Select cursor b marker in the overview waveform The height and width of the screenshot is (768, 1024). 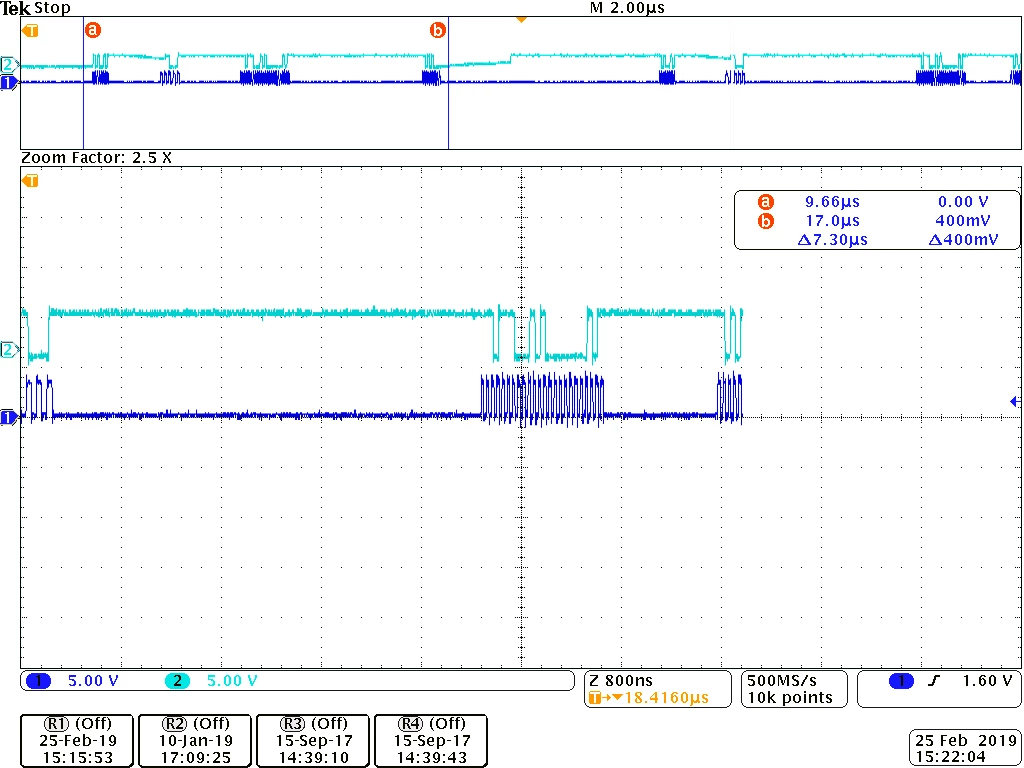(438, 30)
